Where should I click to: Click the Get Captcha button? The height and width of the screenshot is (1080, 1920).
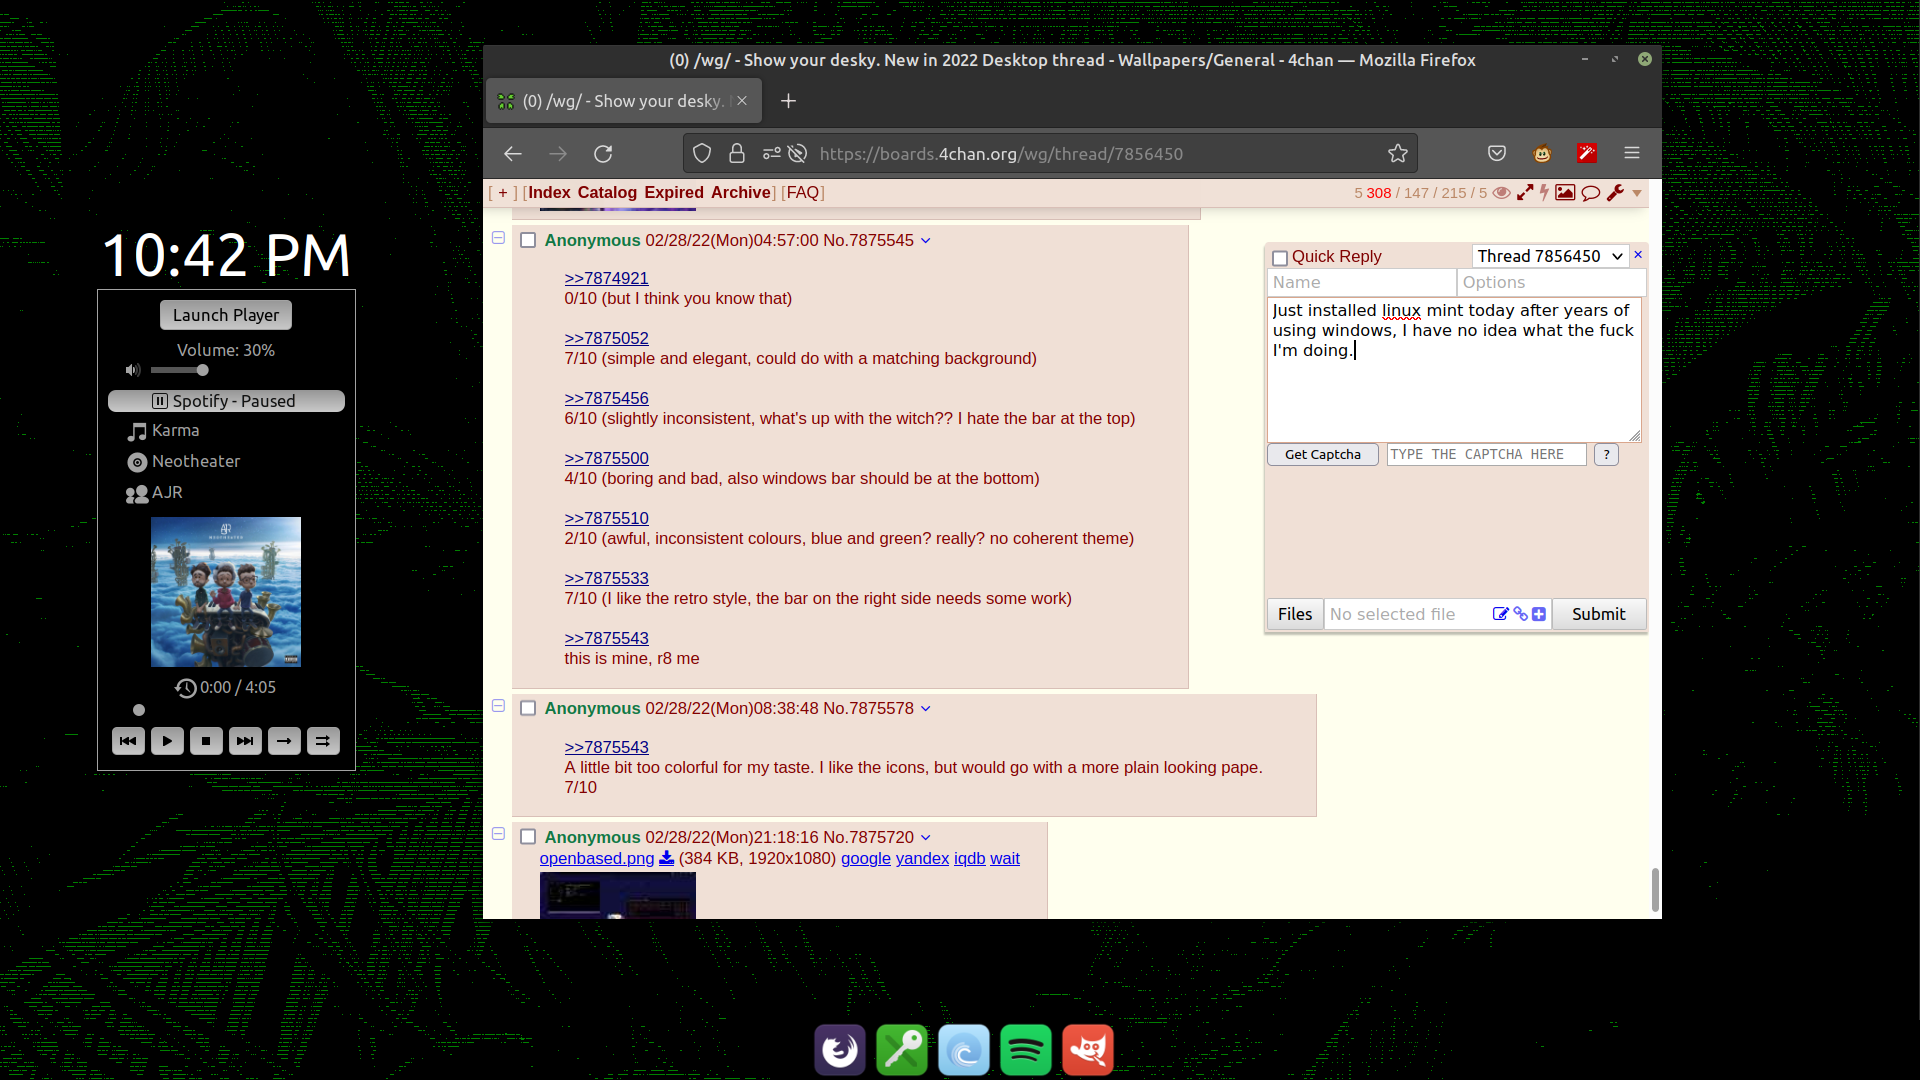tap(1322, 454)
